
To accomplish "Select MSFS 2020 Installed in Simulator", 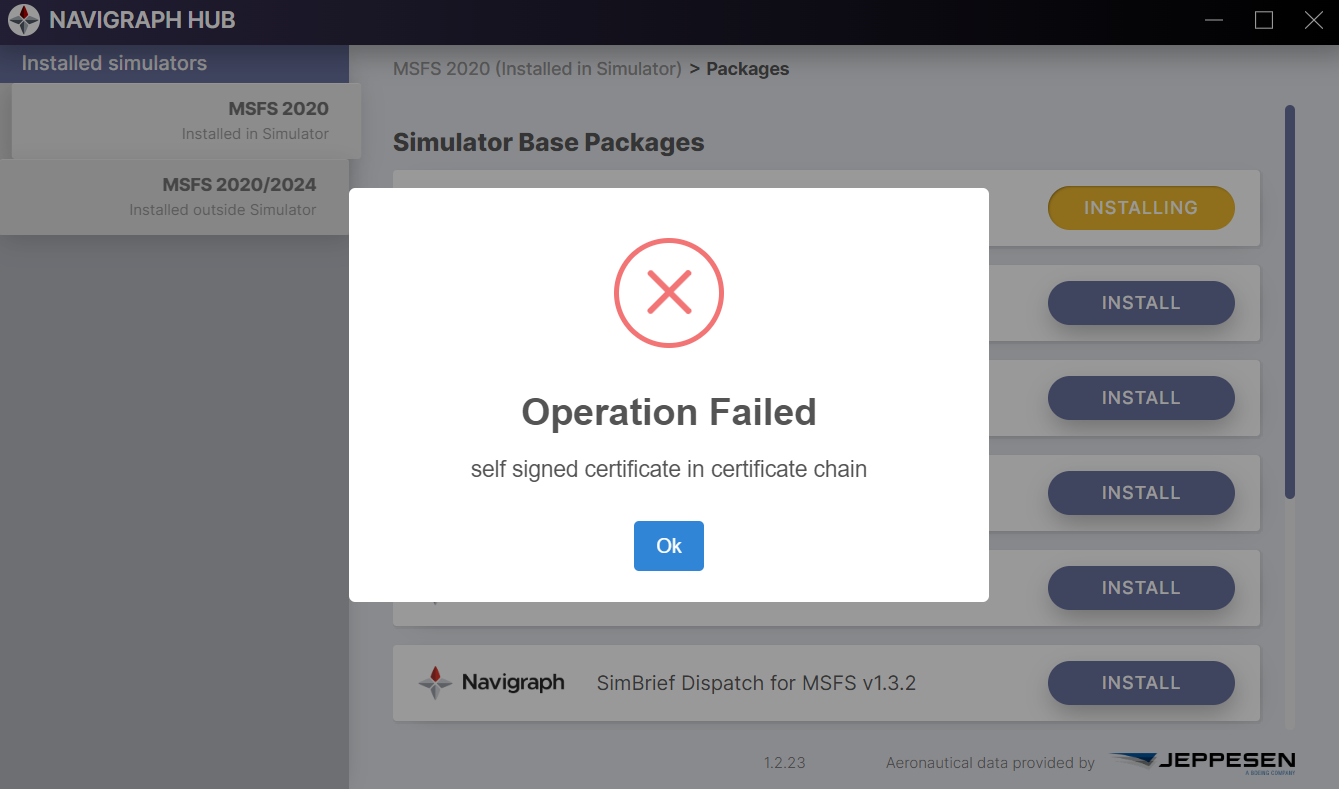I will coord(186,120).
